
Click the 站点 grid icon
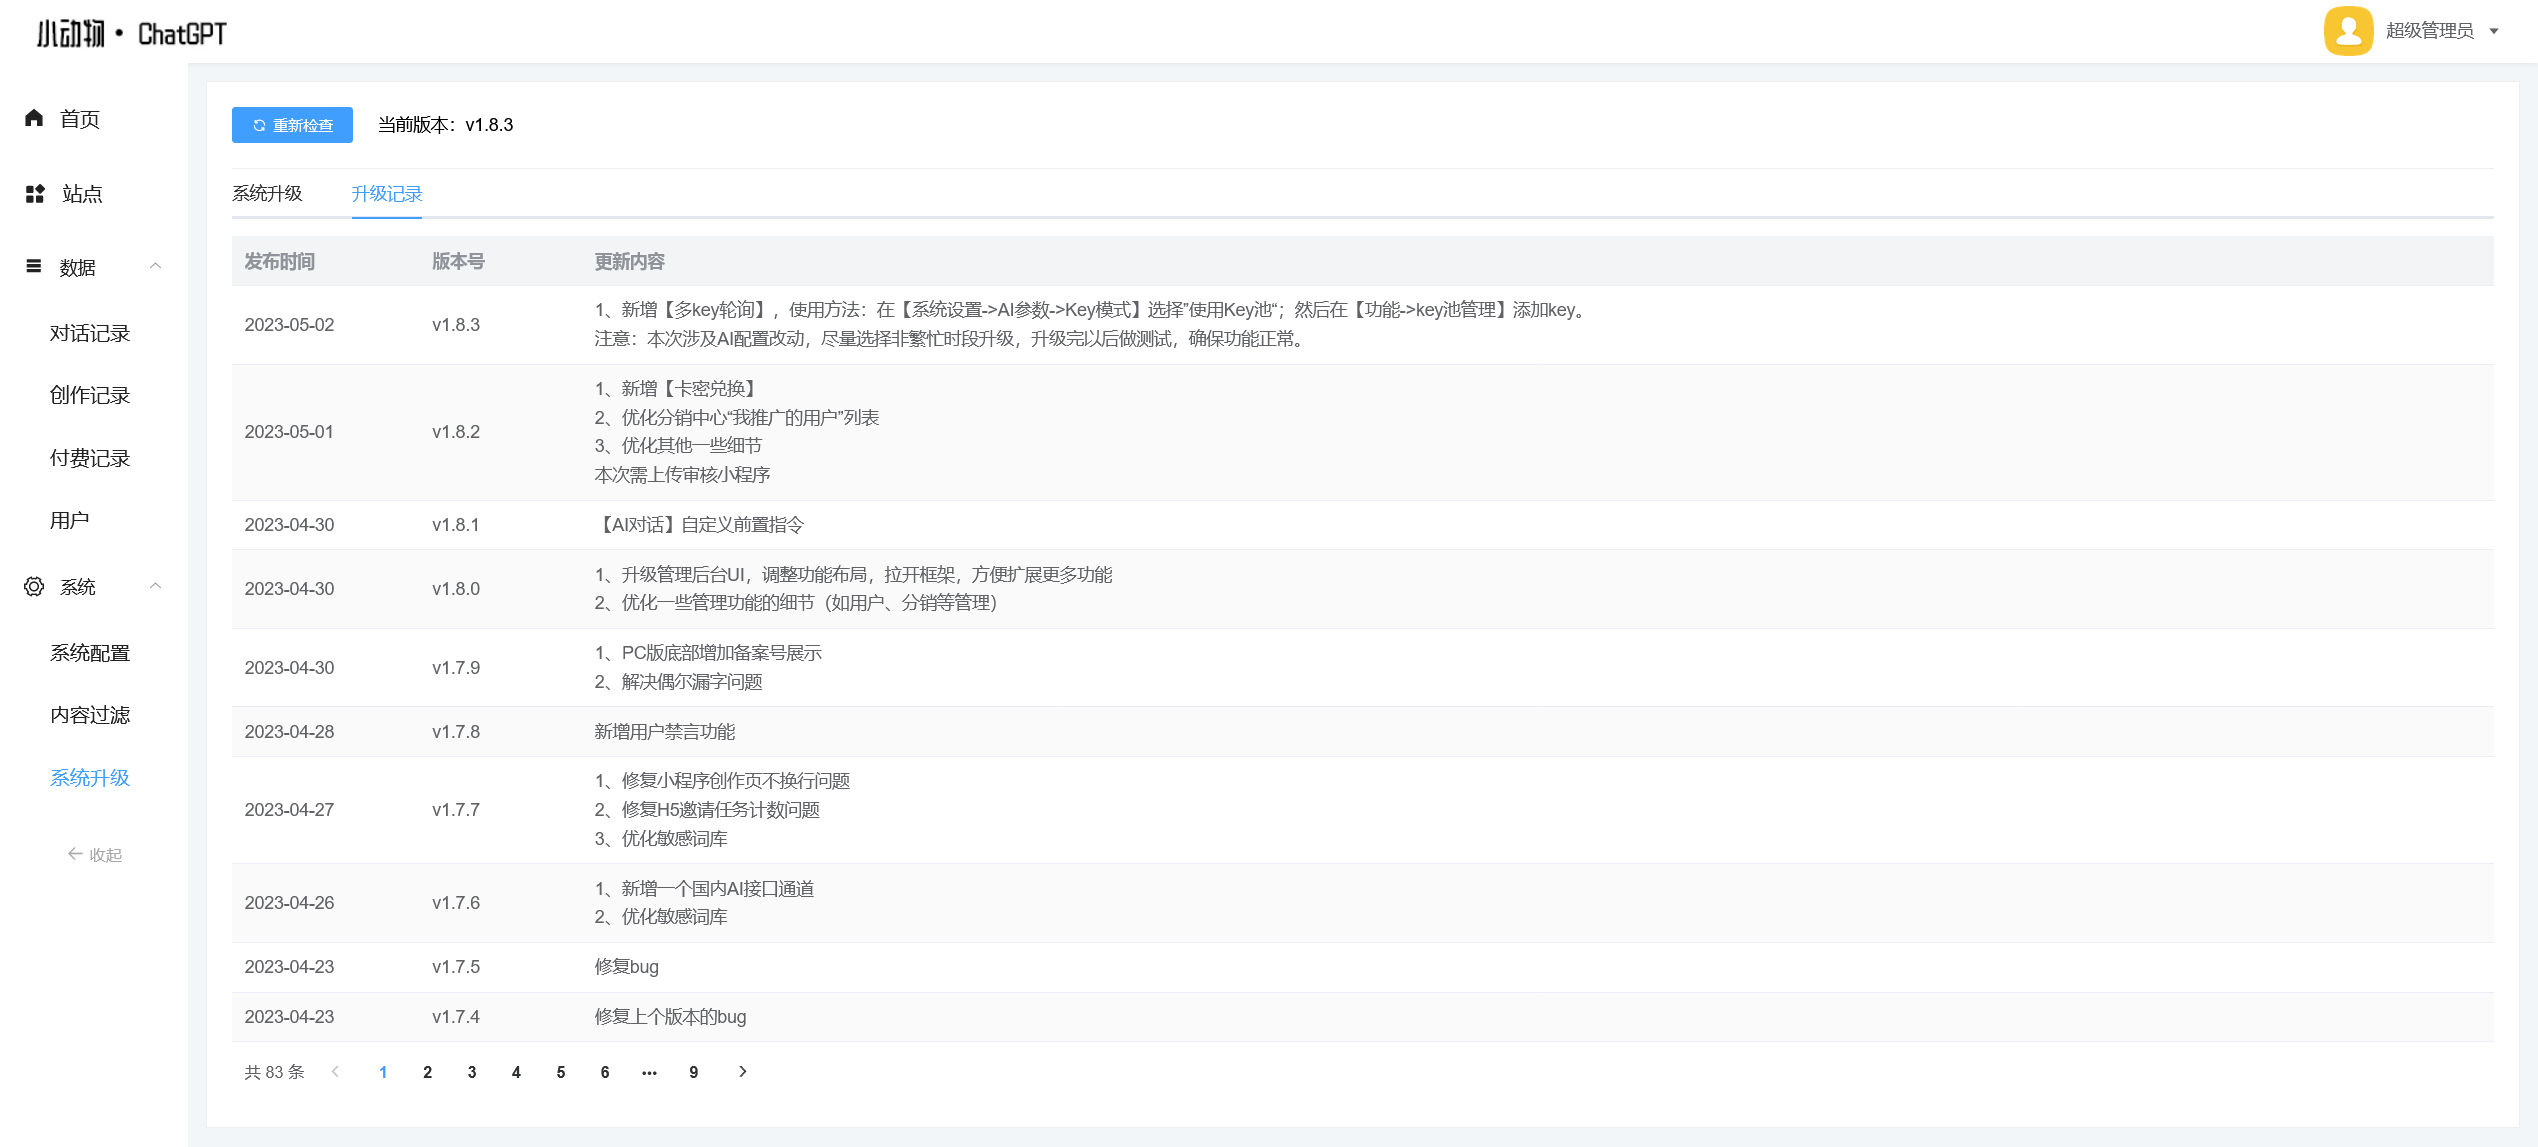click(x=35, y=194)
